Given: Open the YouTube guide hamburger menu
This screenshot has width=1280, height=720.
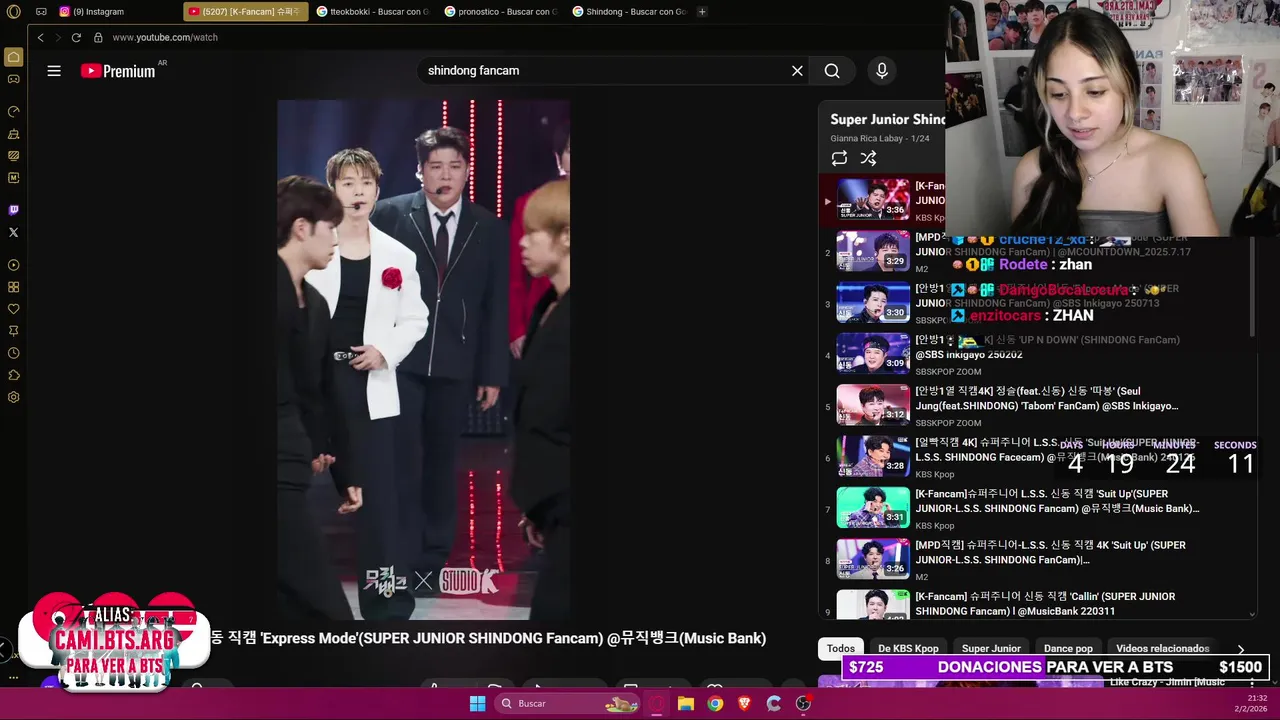Looking at the screenshot, I should point(54,71).
